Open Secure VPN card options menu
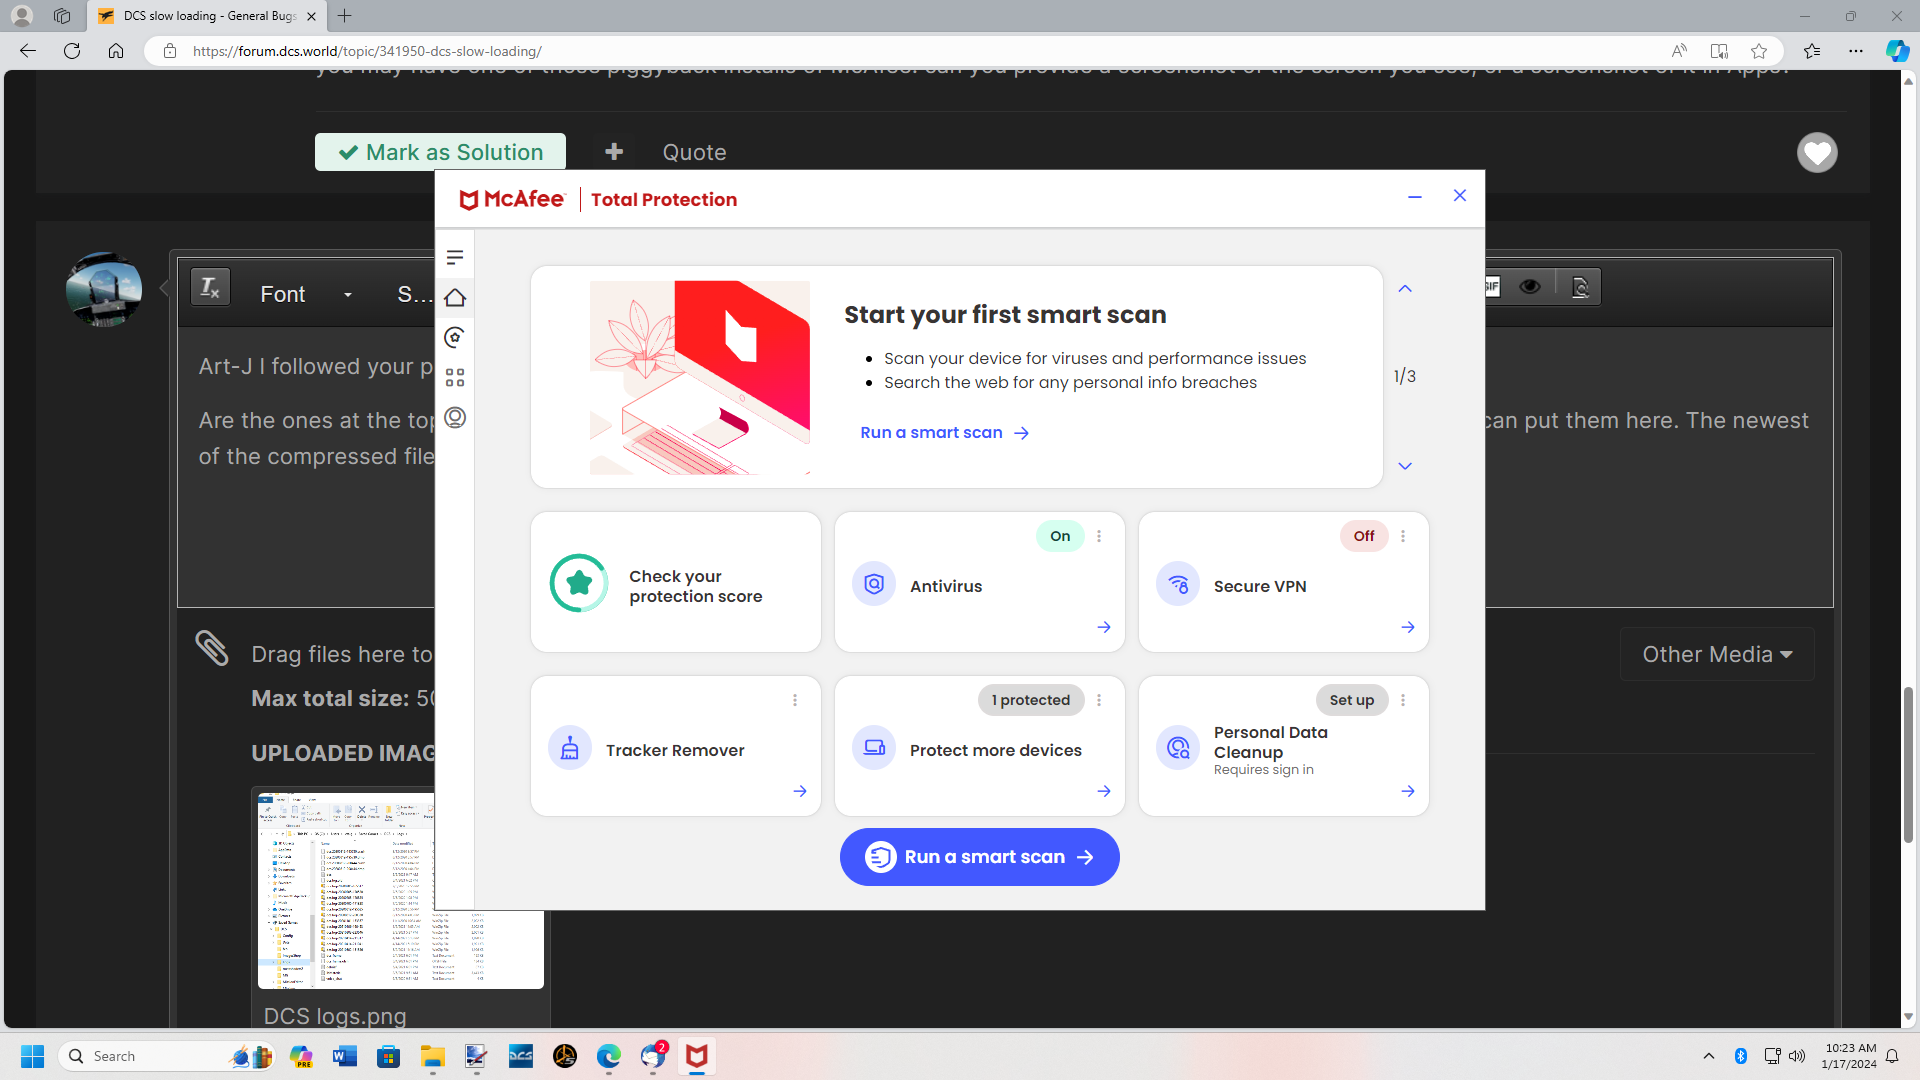This screenshot has height=1080, width=1920. 1403,536
